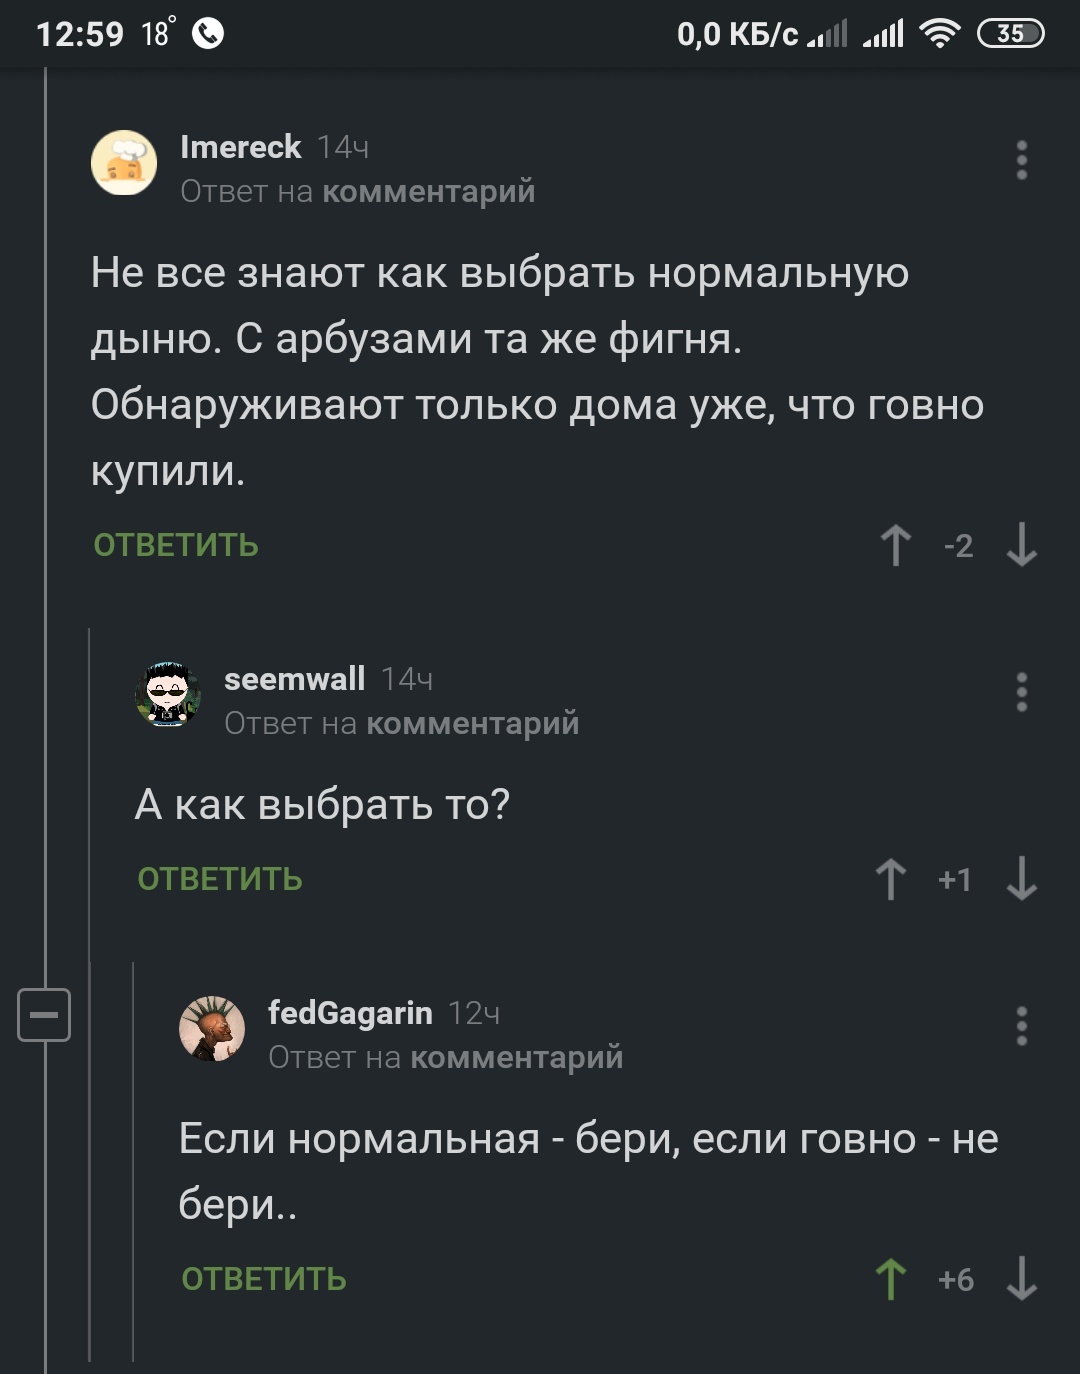The image size is (1080, 1374).
Task: Open the fedGagarin username link
Action: coord(350,1013)
